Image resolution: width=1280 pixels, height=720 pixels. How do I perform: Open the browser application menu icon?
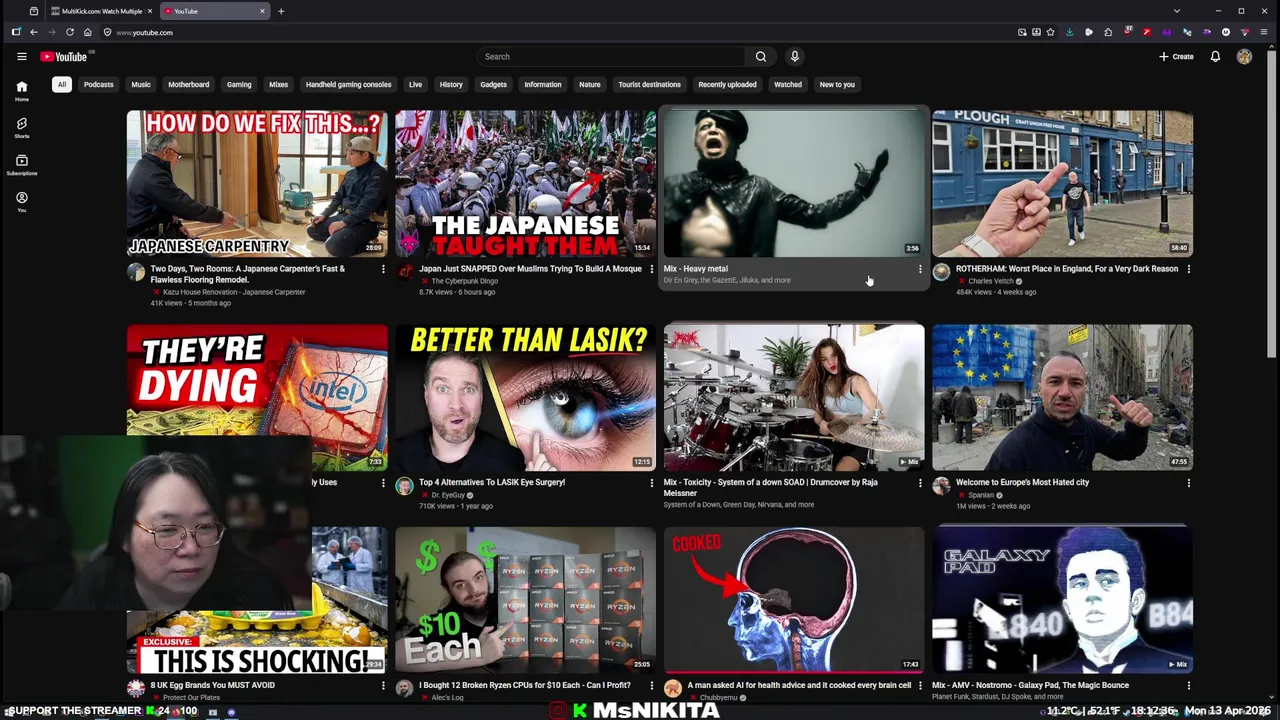pyautogui.click(x=1264, y=32)
